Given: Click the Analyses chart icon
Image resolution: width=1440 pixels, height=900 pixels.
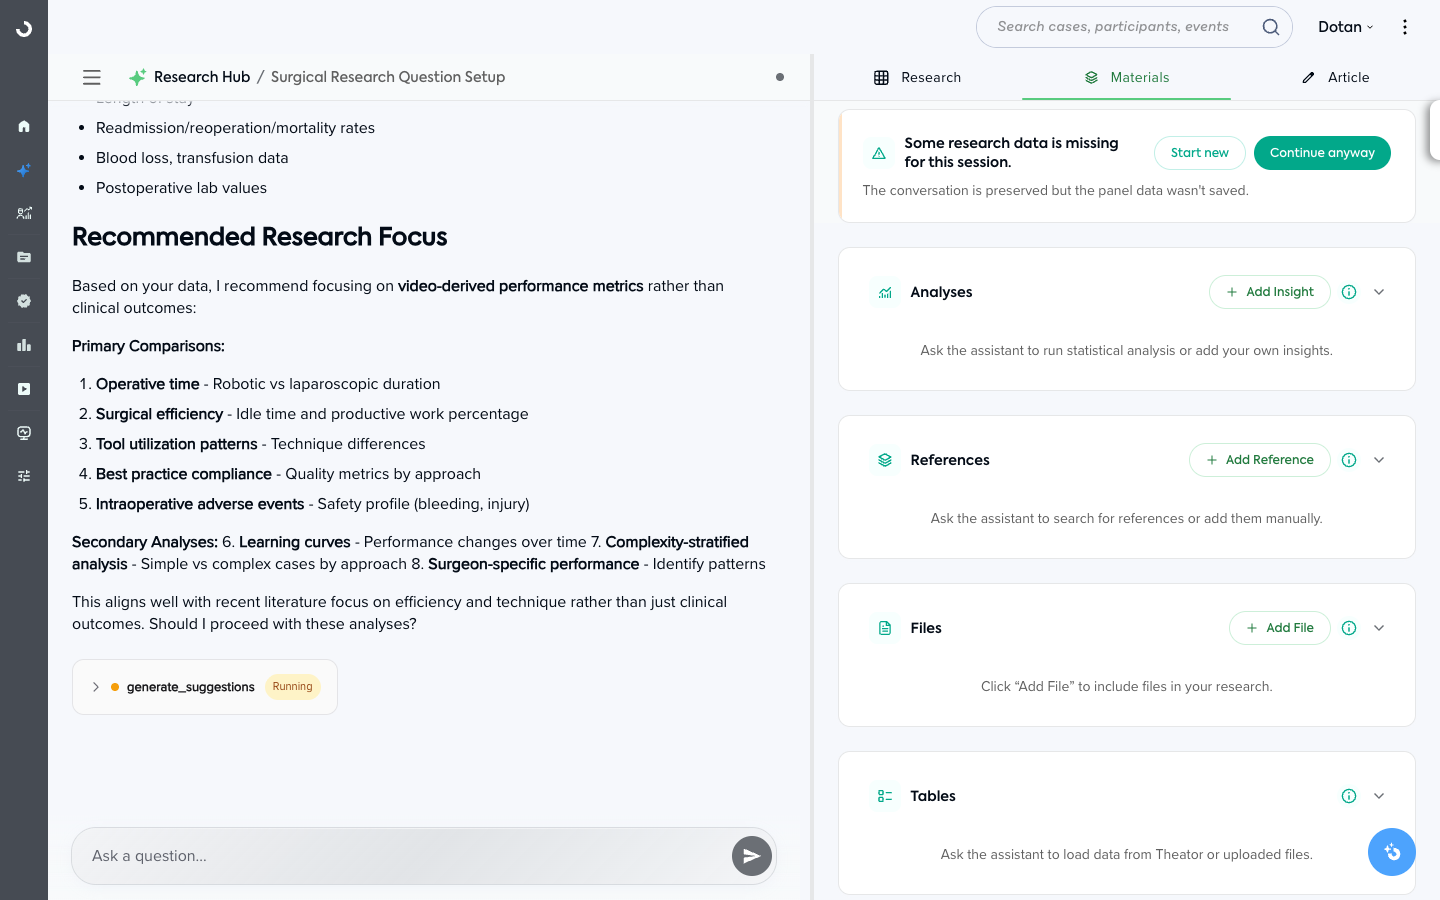Looking at the screenshot, I should (x=885, y=292).
